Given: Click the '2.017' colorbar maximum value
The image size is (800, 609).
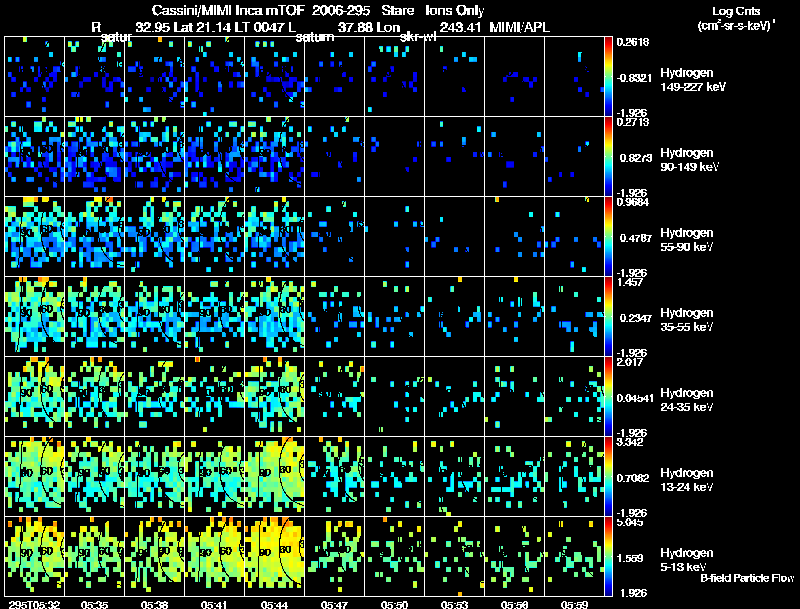Looking at the screenshot, I should [x=630, y=362].
